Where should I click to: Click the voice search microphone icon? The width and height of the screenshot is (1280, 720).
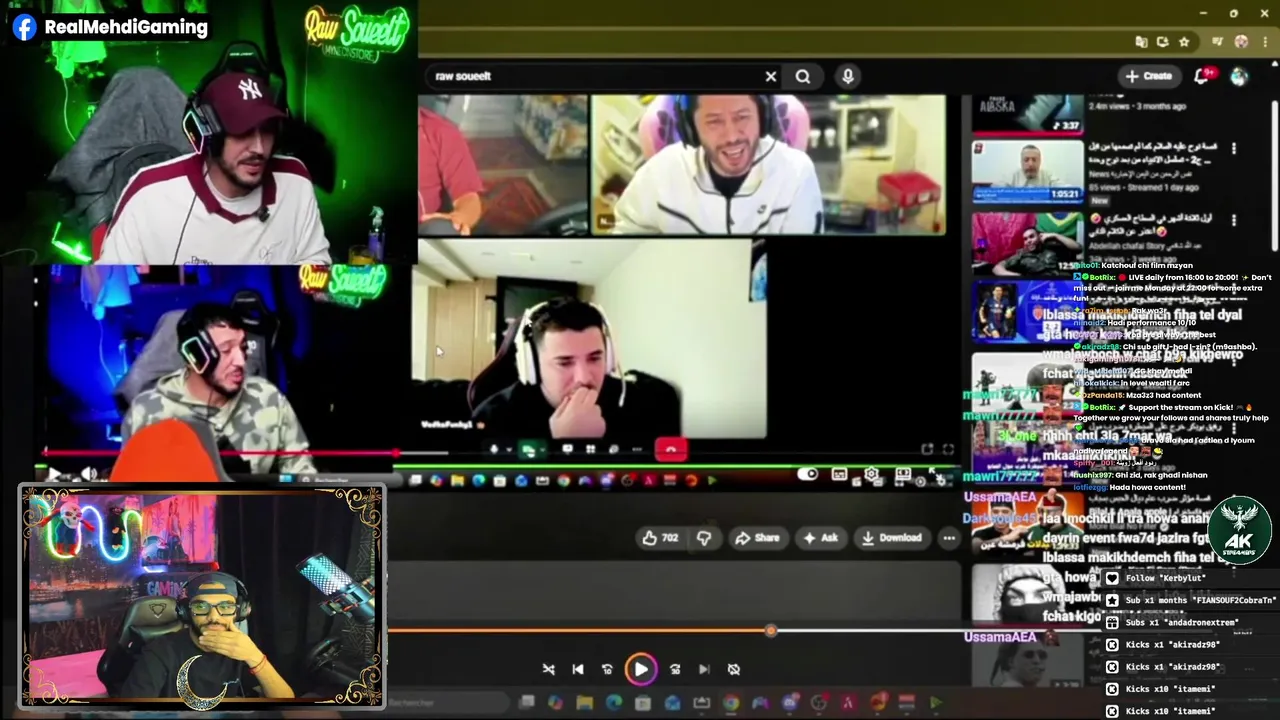point(848,76)
